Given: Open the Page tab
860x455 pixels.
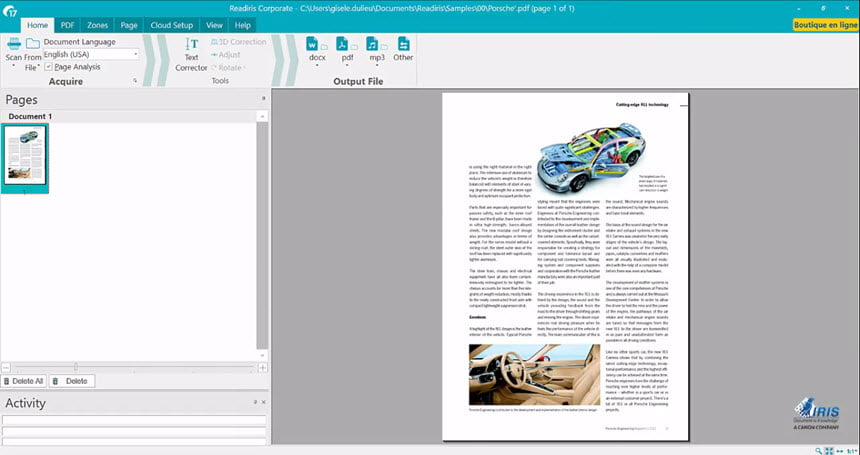Looking at the screenshot, I should [x=129, y=25].
